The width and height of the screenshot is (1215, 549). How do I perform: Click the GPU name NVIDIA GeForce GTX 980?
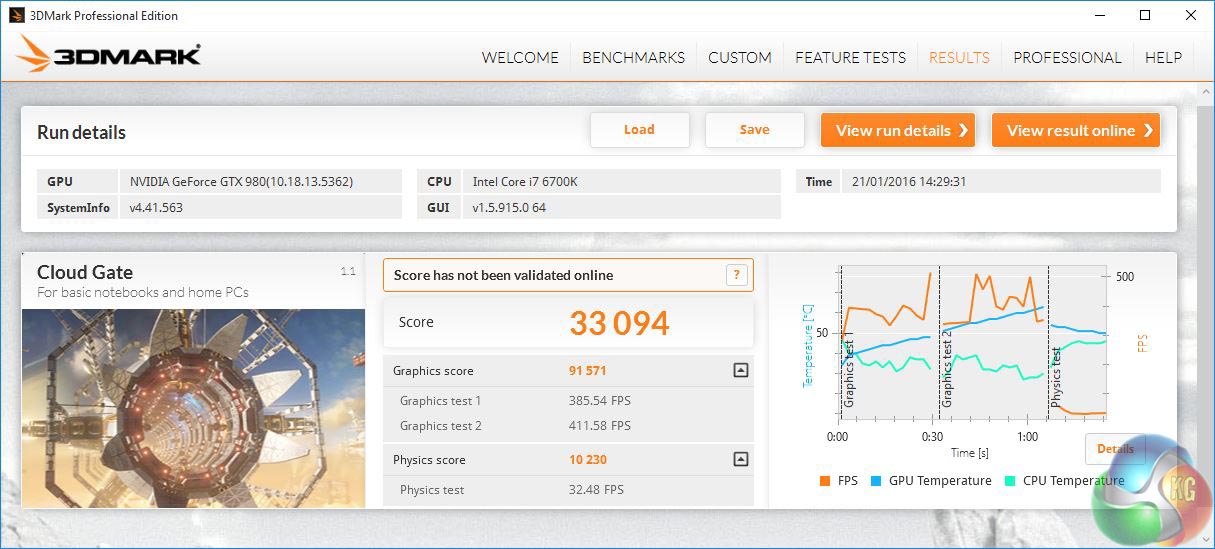242,182
